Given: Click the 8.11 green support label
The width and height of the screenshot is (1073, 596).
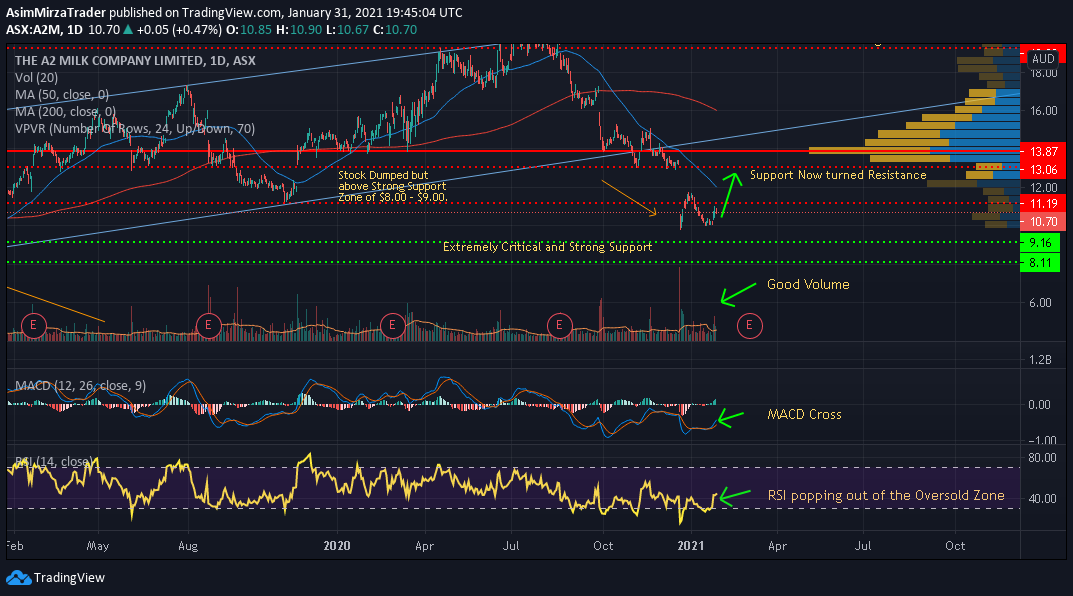Looking at the screenshot, I should pos(1040,262).
